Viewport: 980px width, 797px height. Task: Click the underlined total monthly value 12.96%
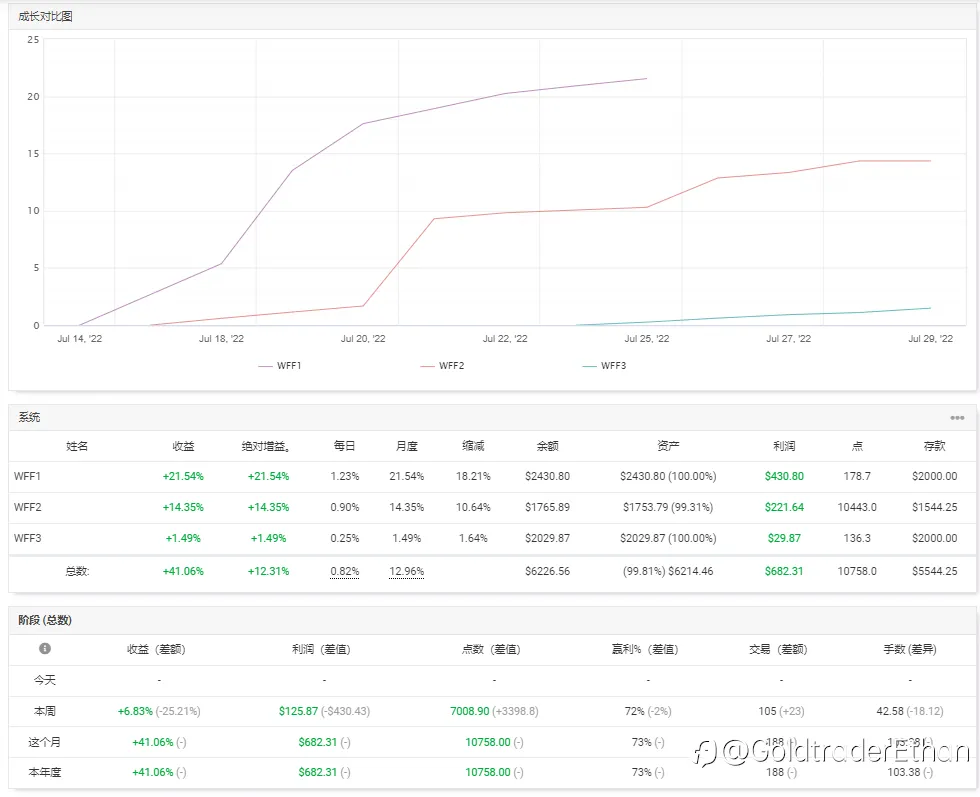pyautogui.click(x=407, y=571)
